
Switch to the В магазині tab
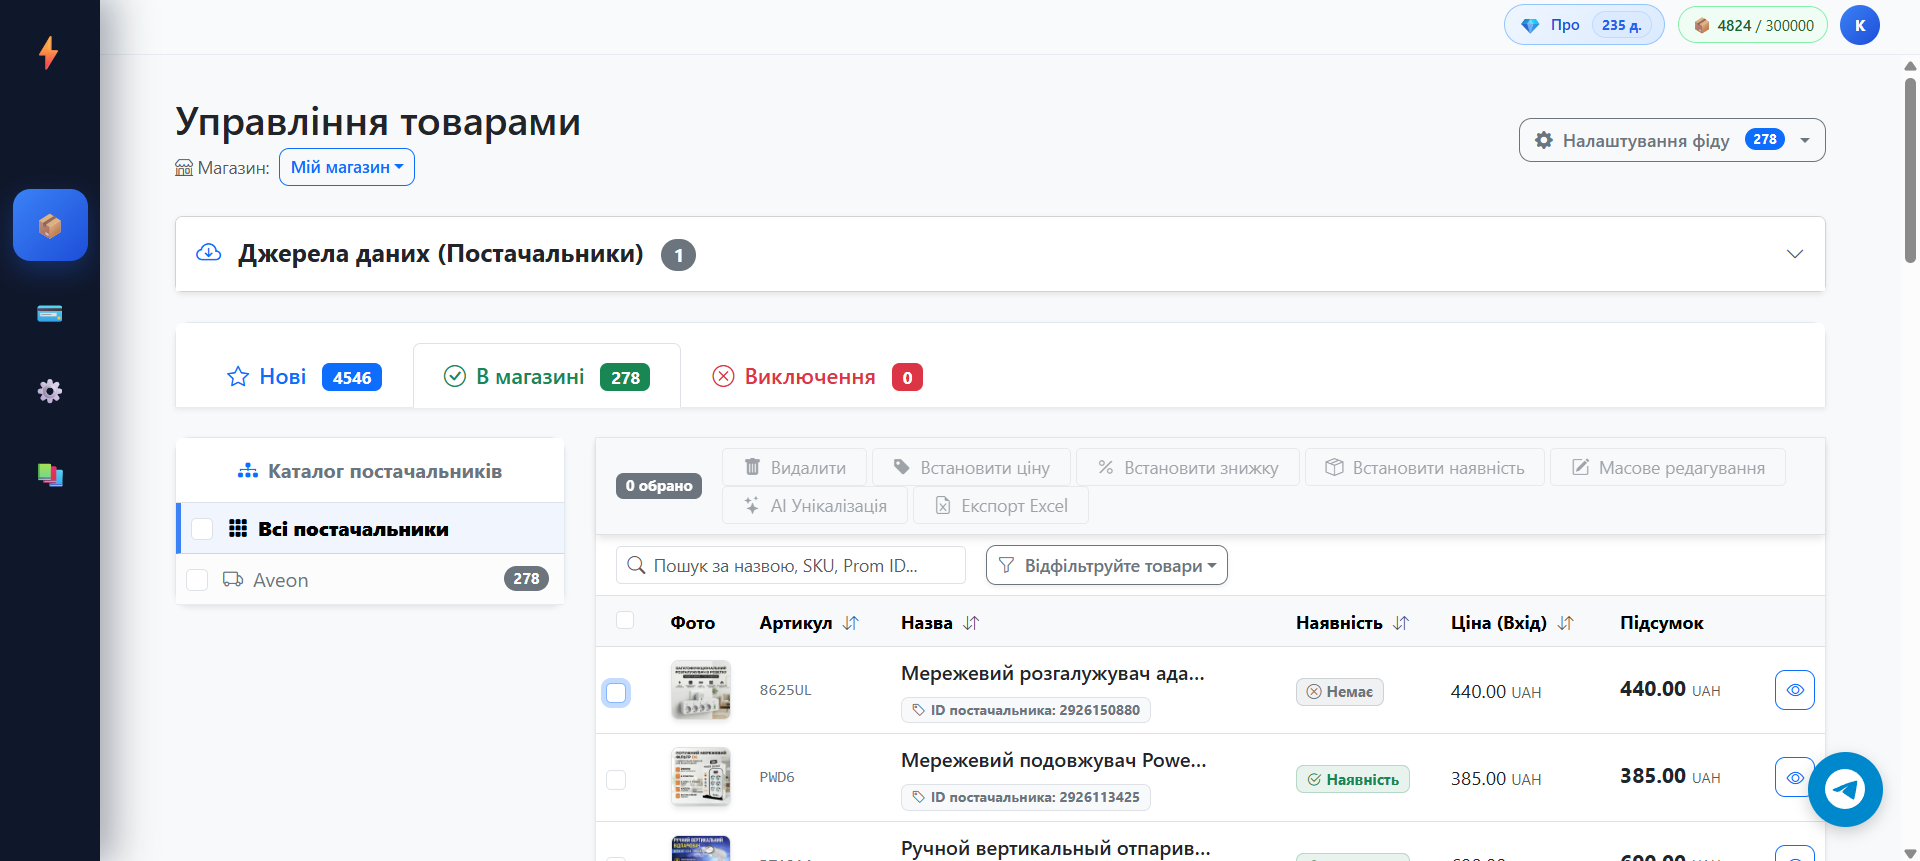click(547, 376)
